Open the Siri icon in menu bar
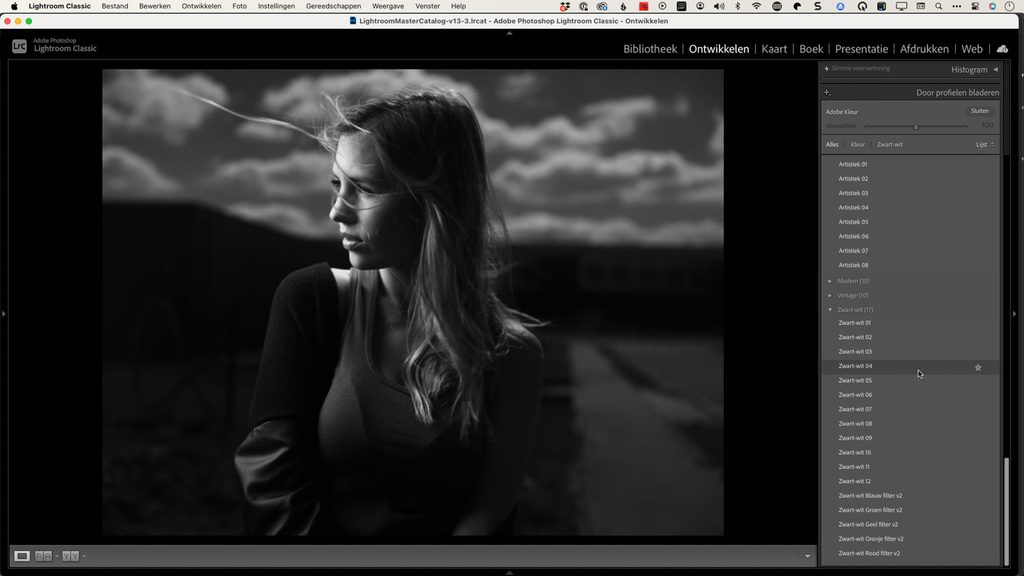This screenshot has width=1024, height=576. 992,6
